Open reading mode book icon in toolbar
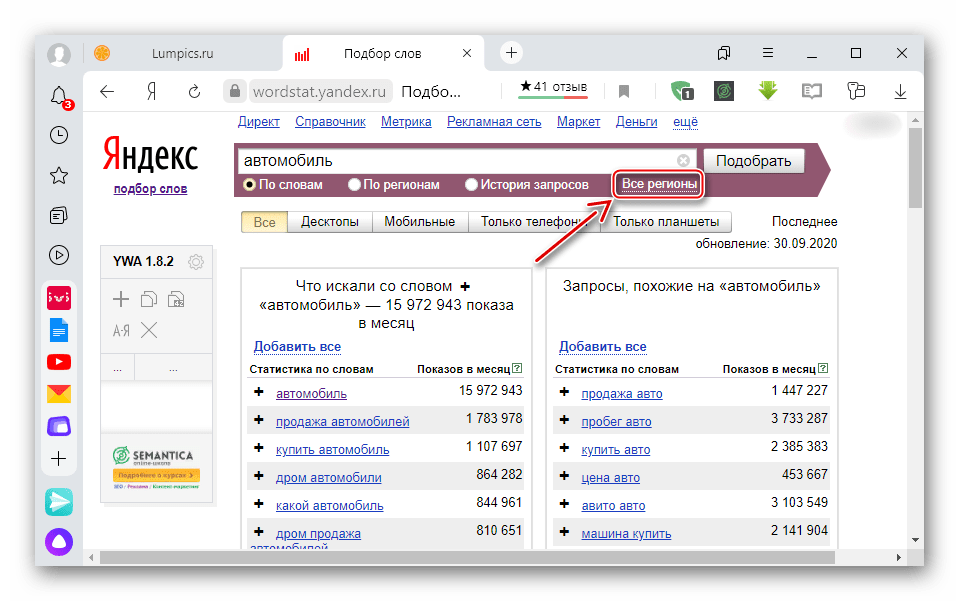 pos(812,91)
